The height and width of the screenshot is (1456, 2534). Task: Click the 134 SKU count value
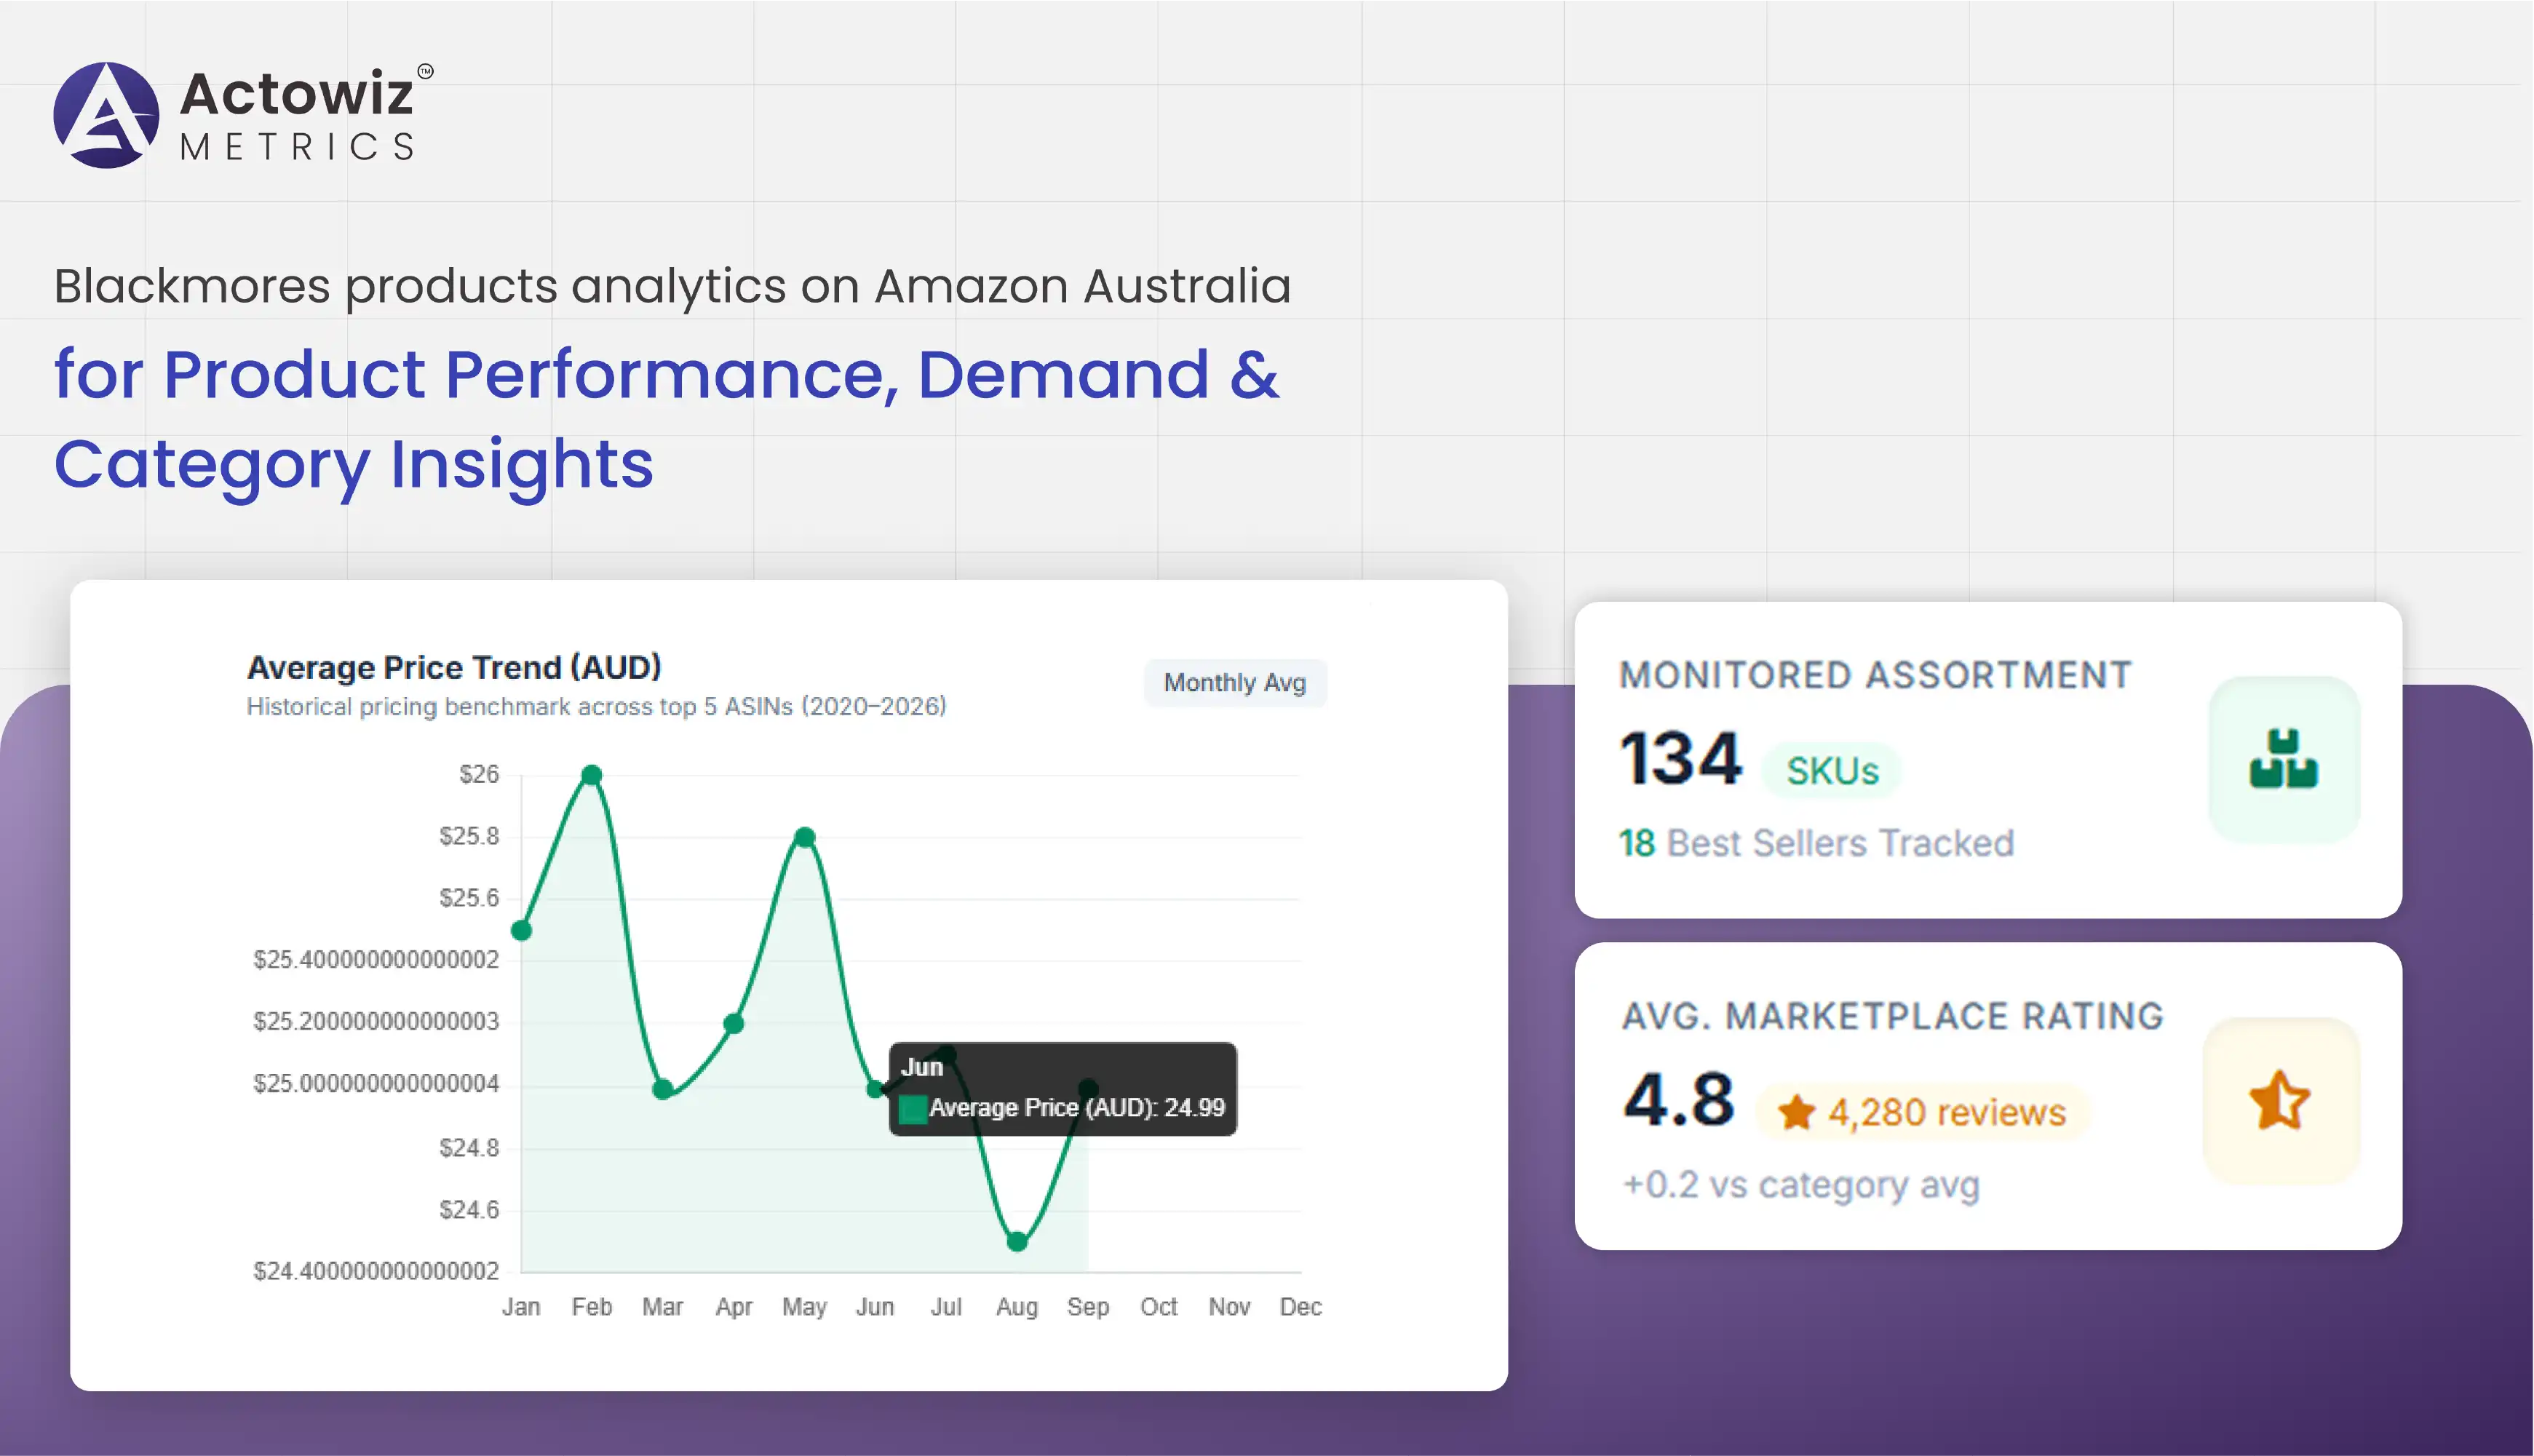[x=1681, y=758]
